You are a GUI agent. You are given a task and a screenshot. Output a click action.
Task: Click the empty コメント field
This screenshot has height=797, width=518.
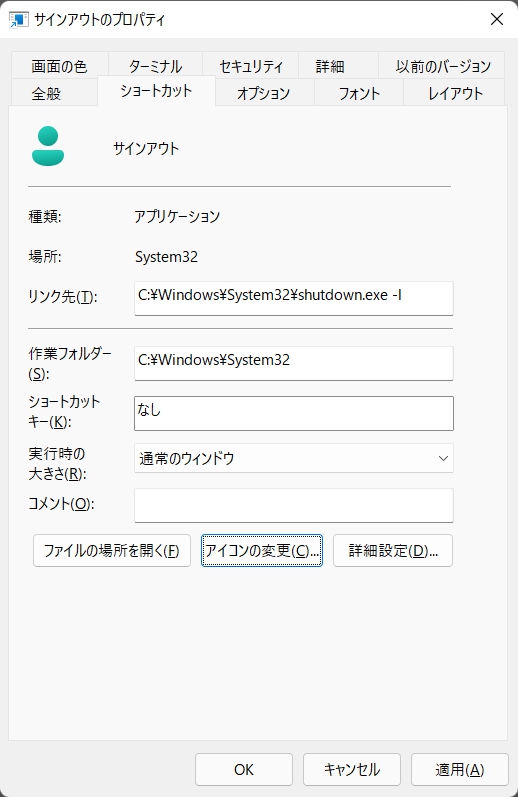click(x=294, y=506)
